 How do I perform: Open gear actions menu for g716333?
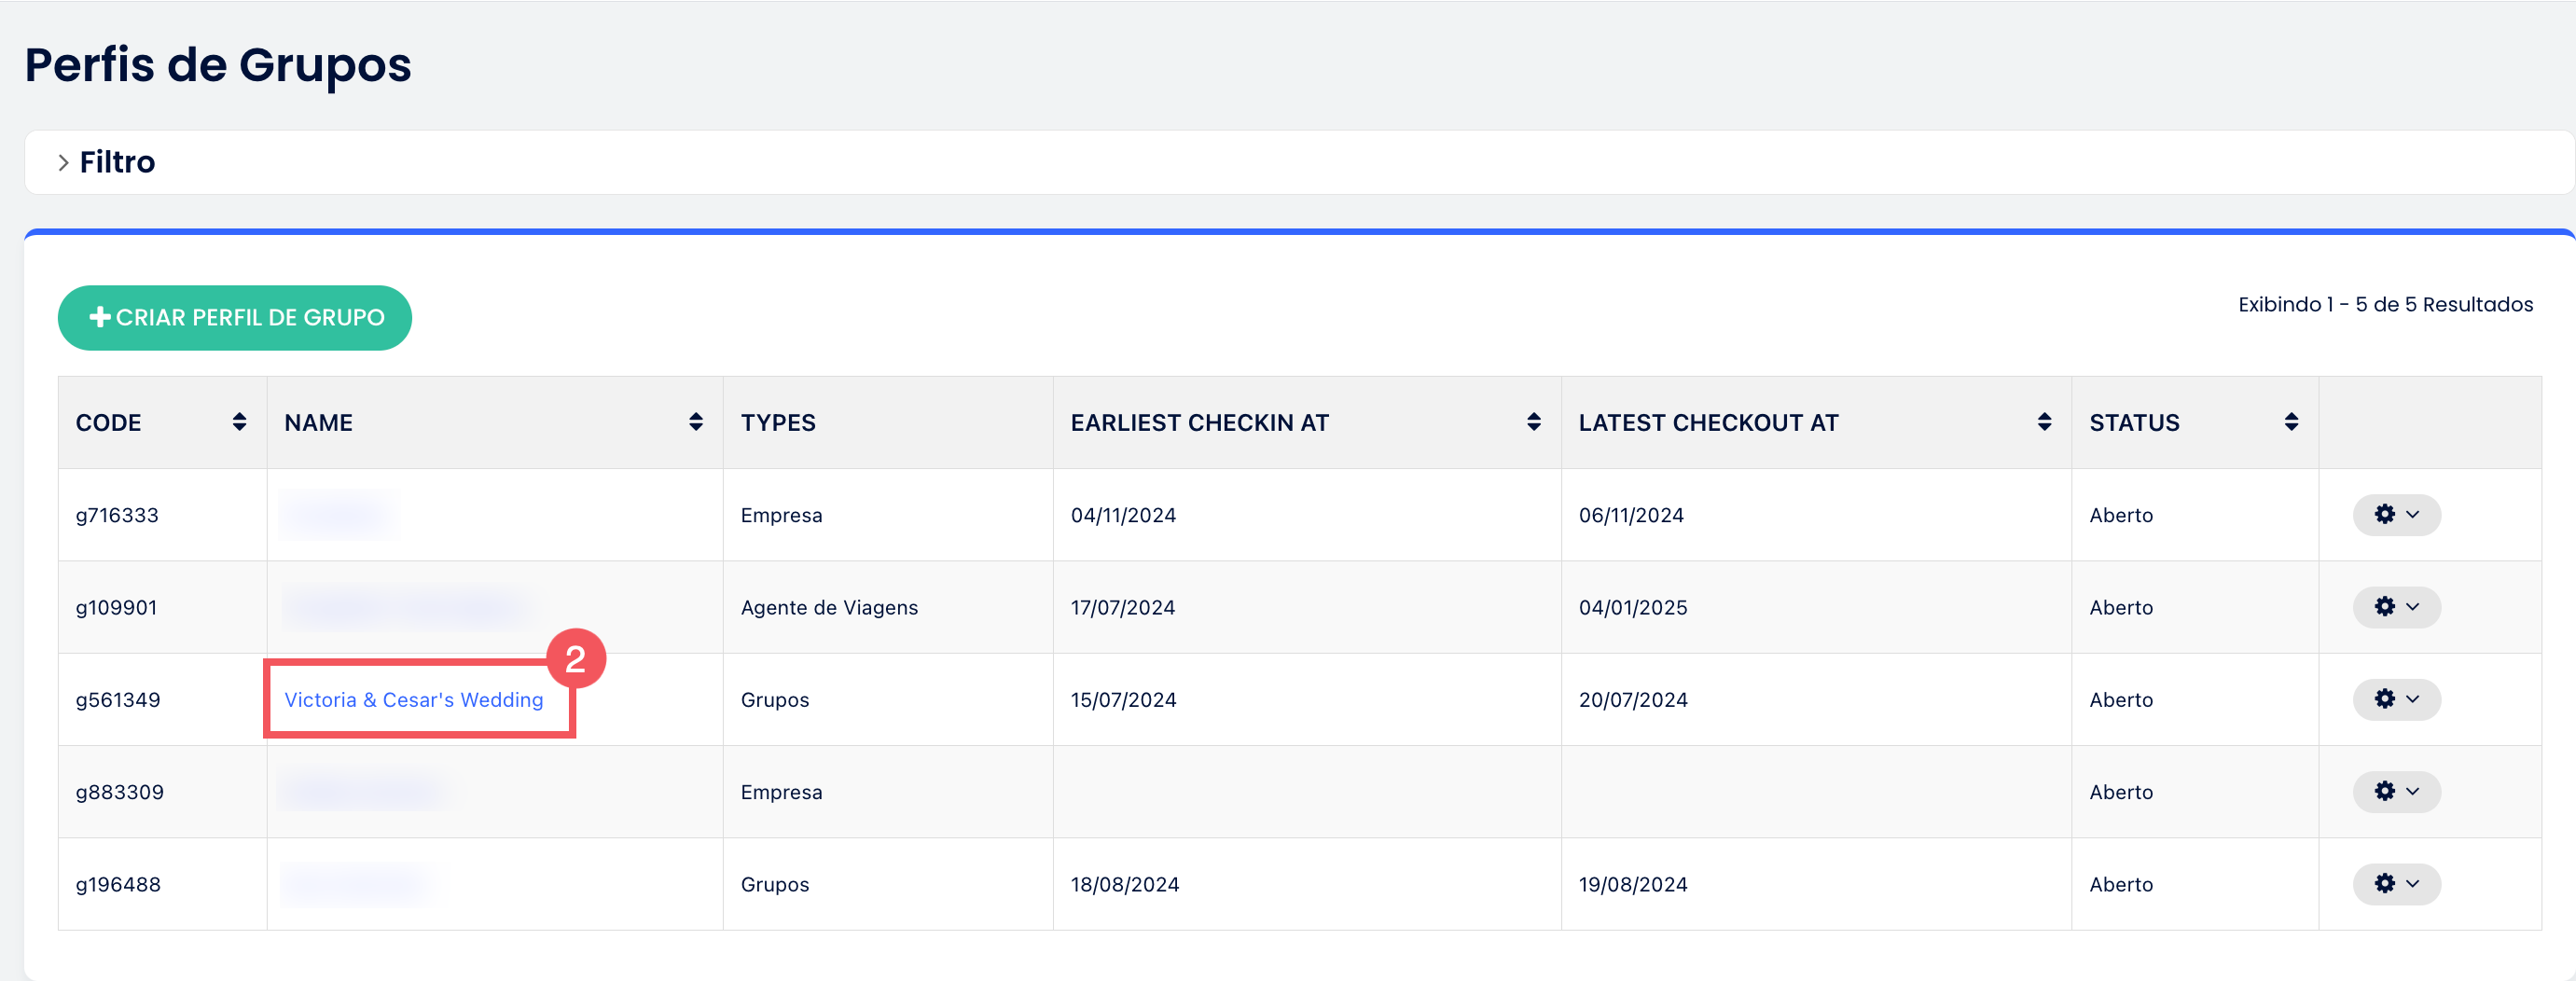(x=2396, y=515)
